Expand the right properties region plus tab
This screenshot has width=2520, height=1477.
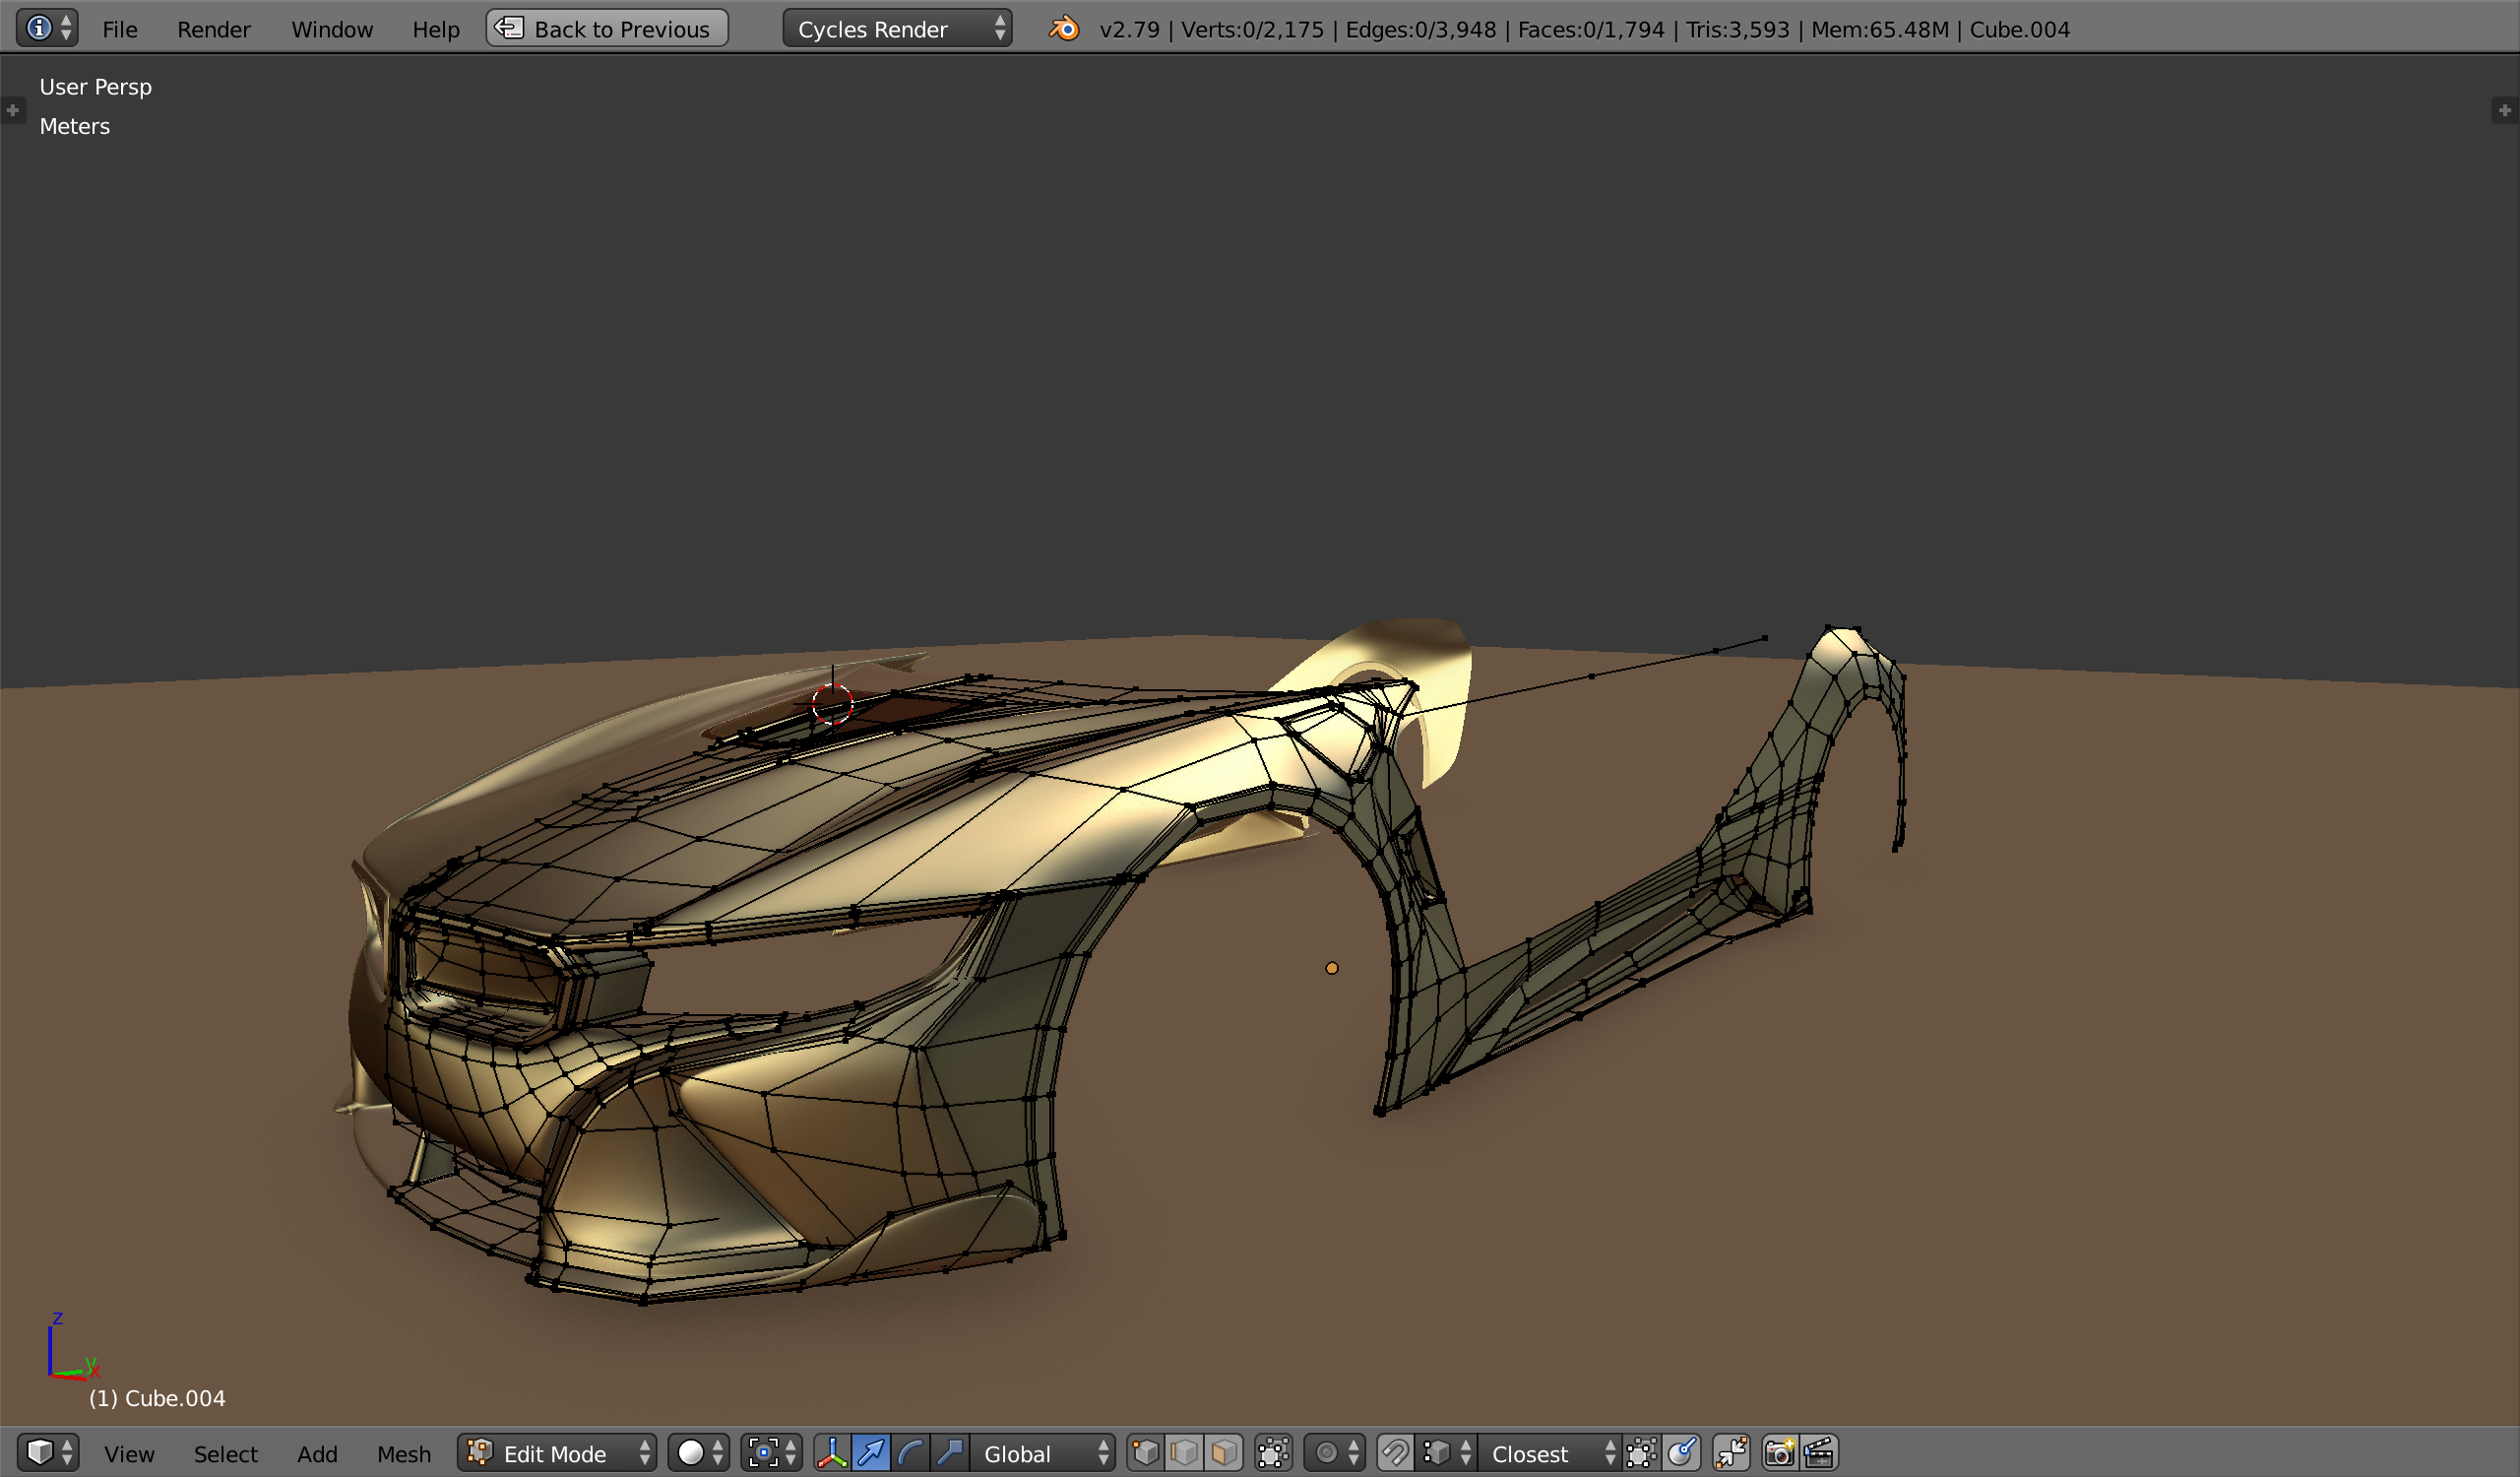pos(2504,110)
